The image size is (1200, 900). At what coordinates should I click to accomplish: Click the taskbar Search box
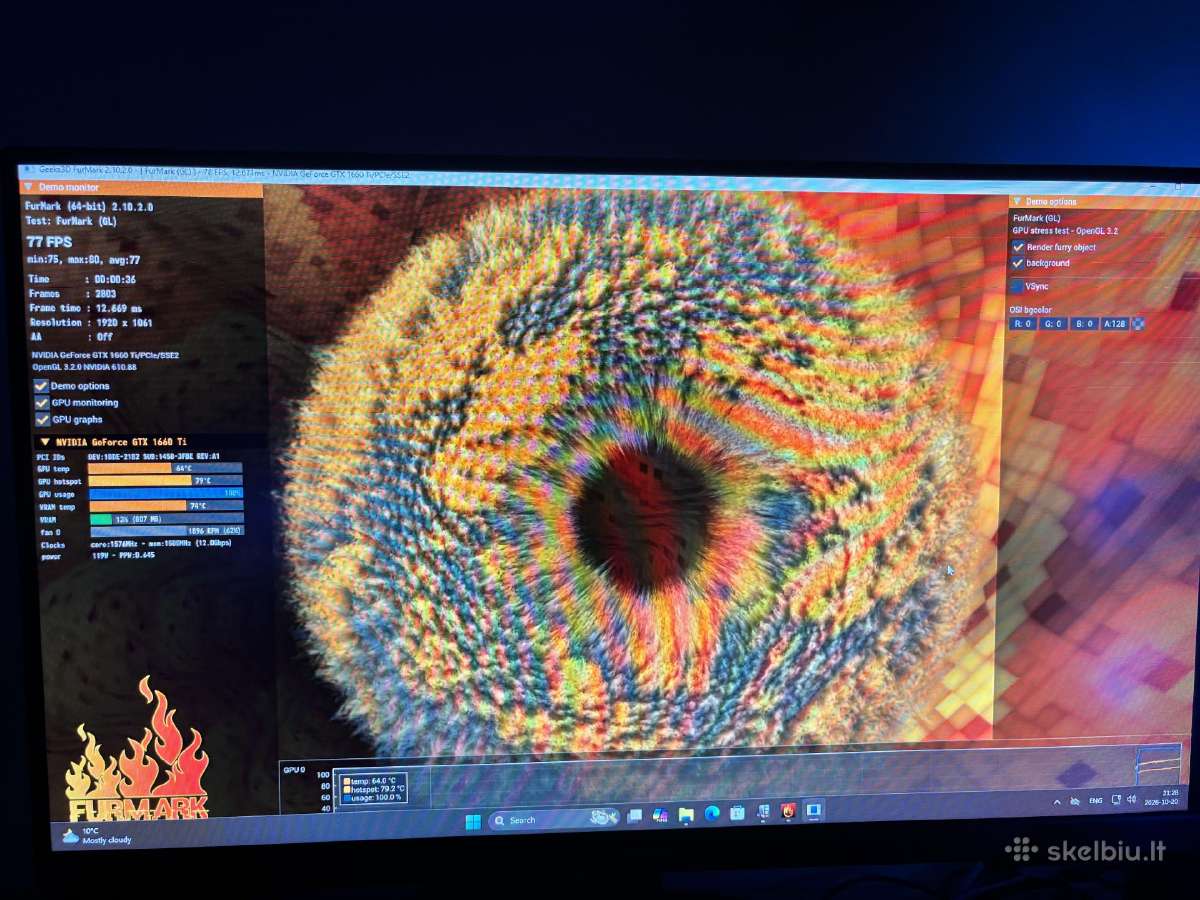[553, 819]
